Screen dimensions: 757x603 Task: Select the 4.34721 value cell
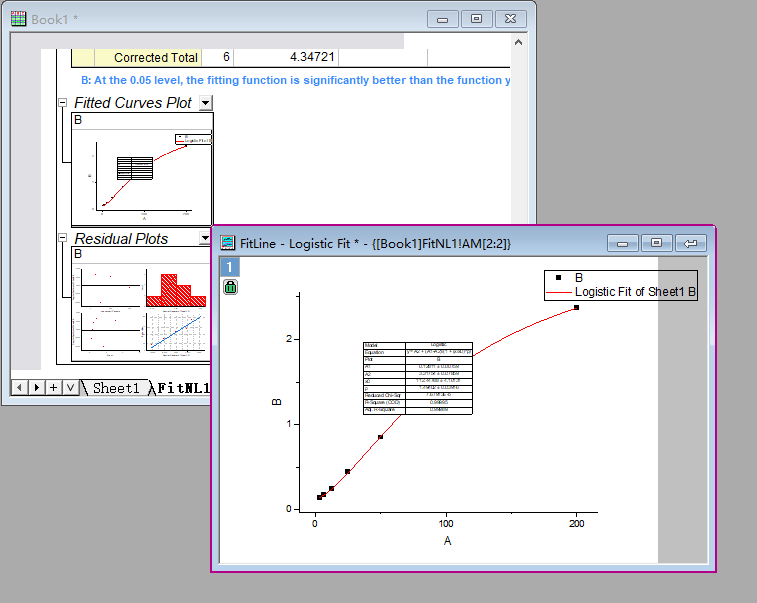point(286,57)
